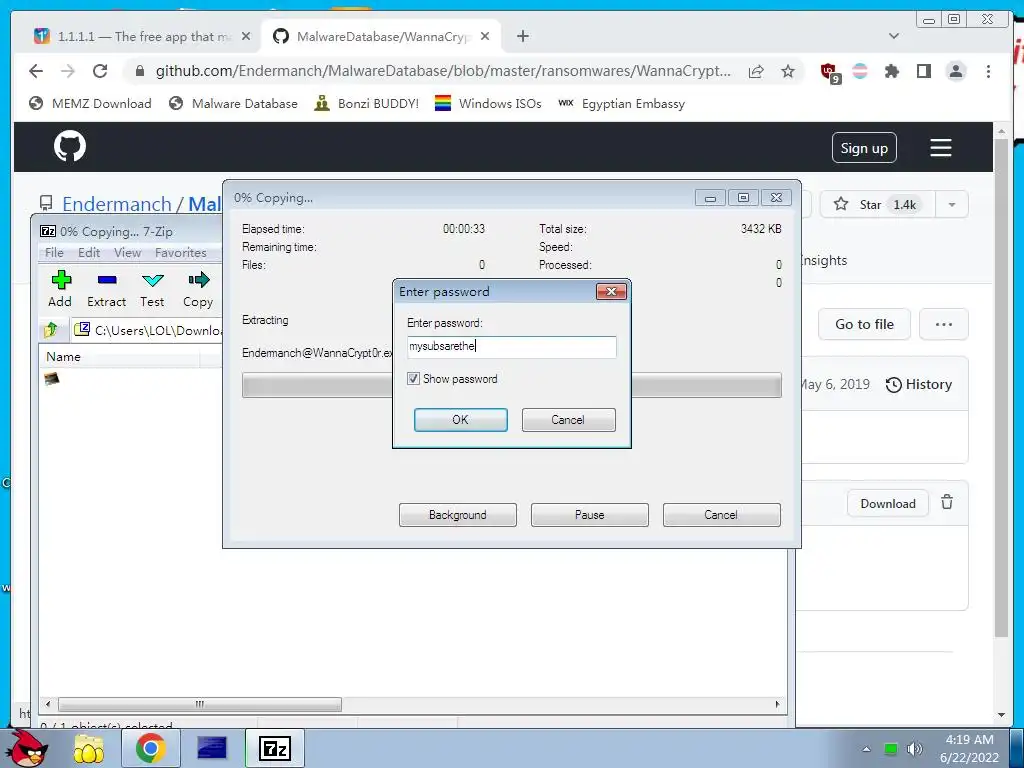Click the GitHub octocat logo
The height and width of the screenshot is (768, 1024).
(70, 146)
